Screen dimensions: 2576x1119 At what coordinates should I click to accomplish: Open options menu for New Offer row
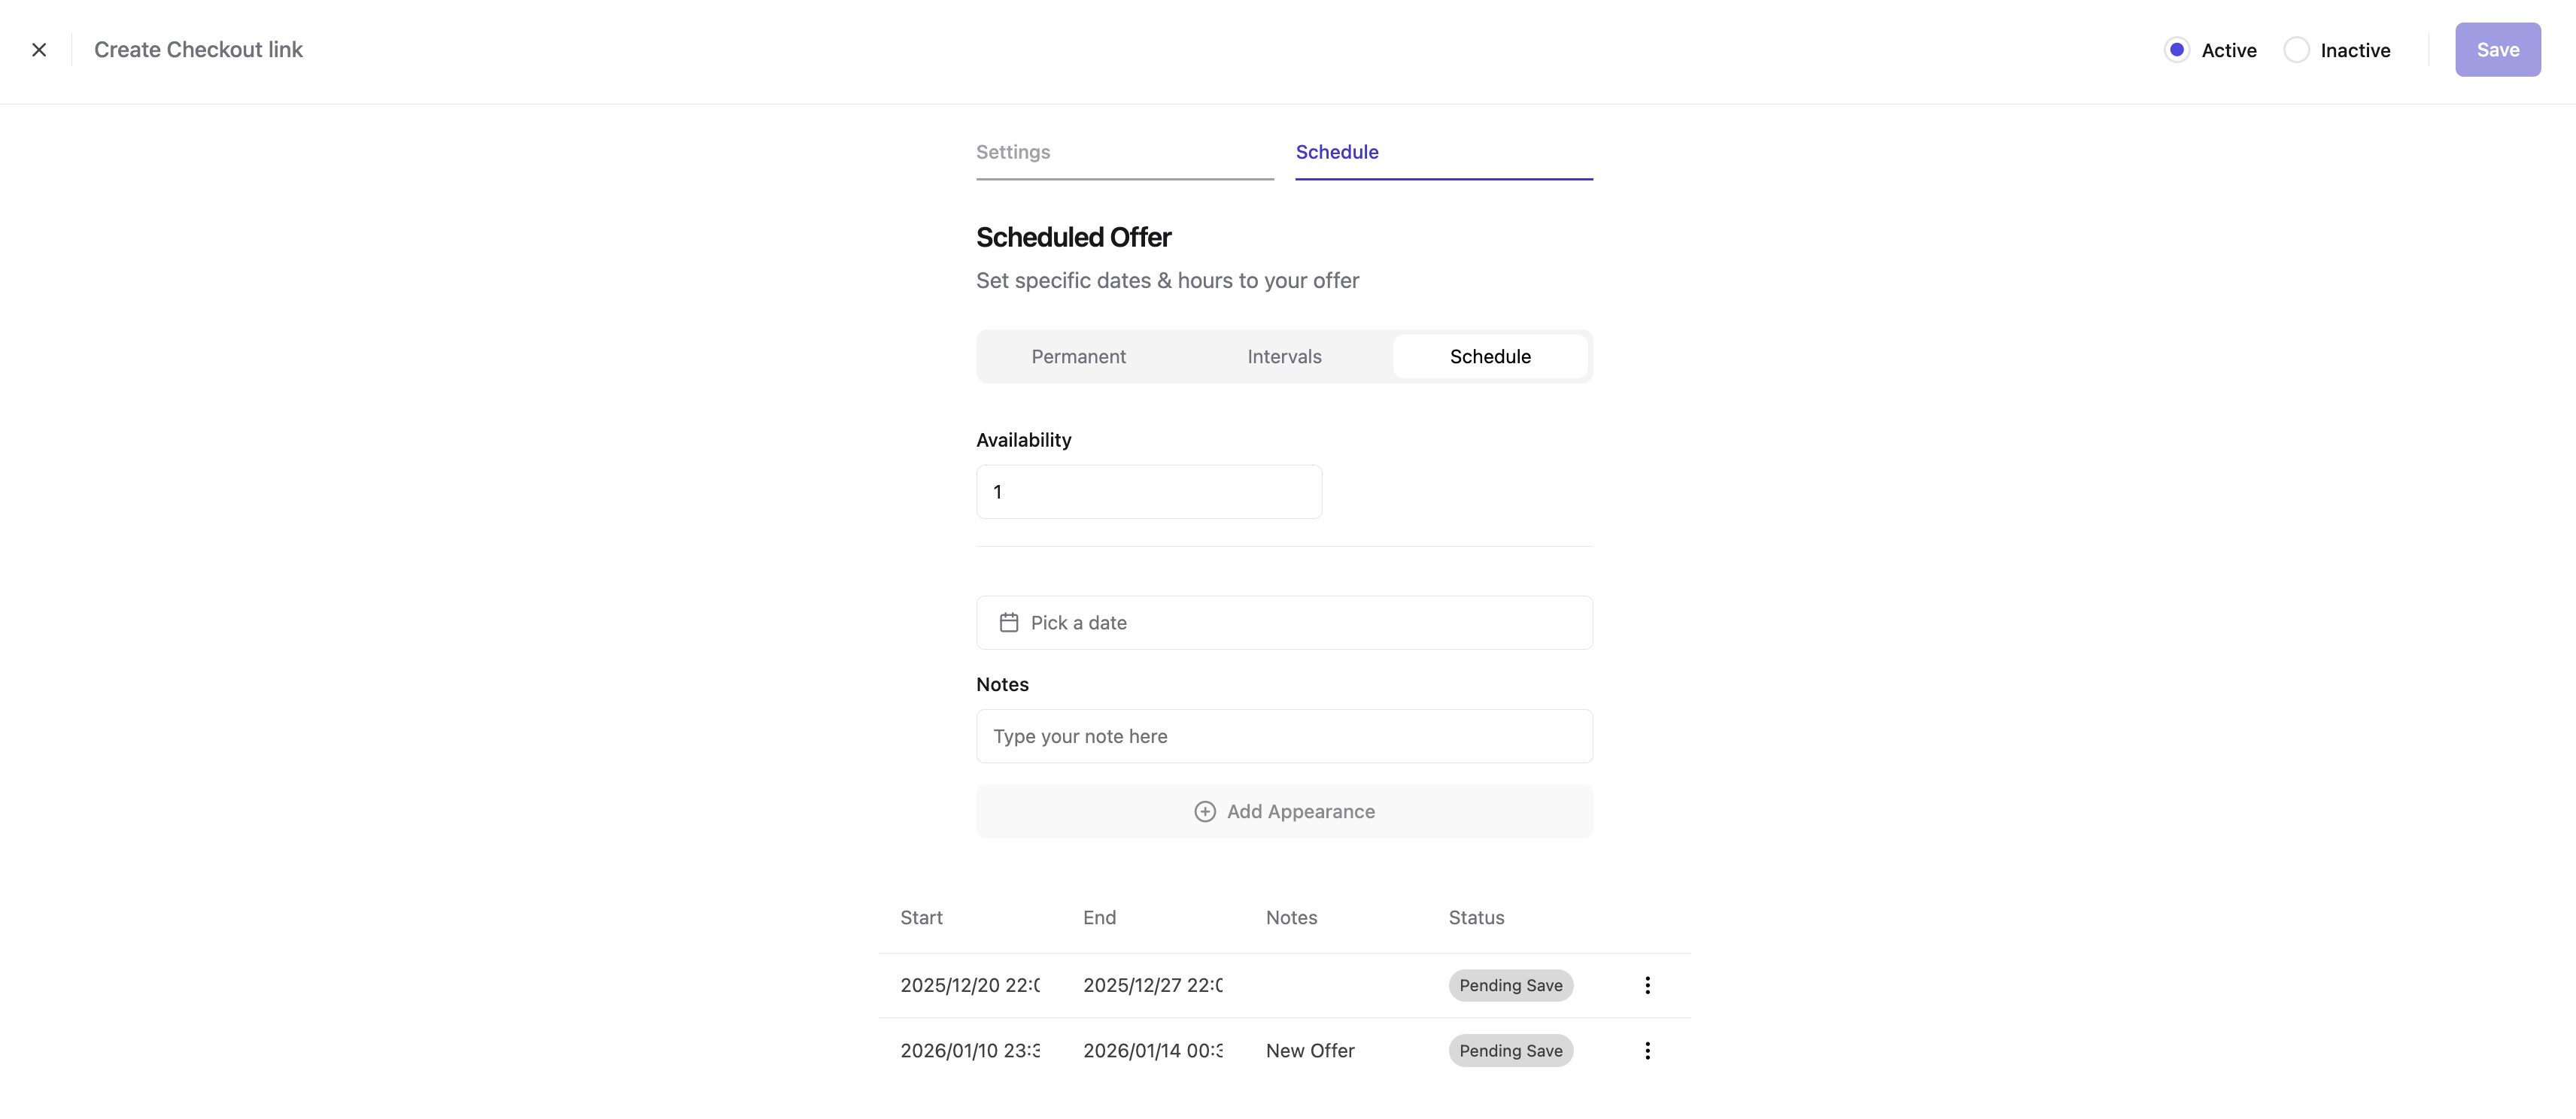pyautogui.click(x=1647, y=1050)
